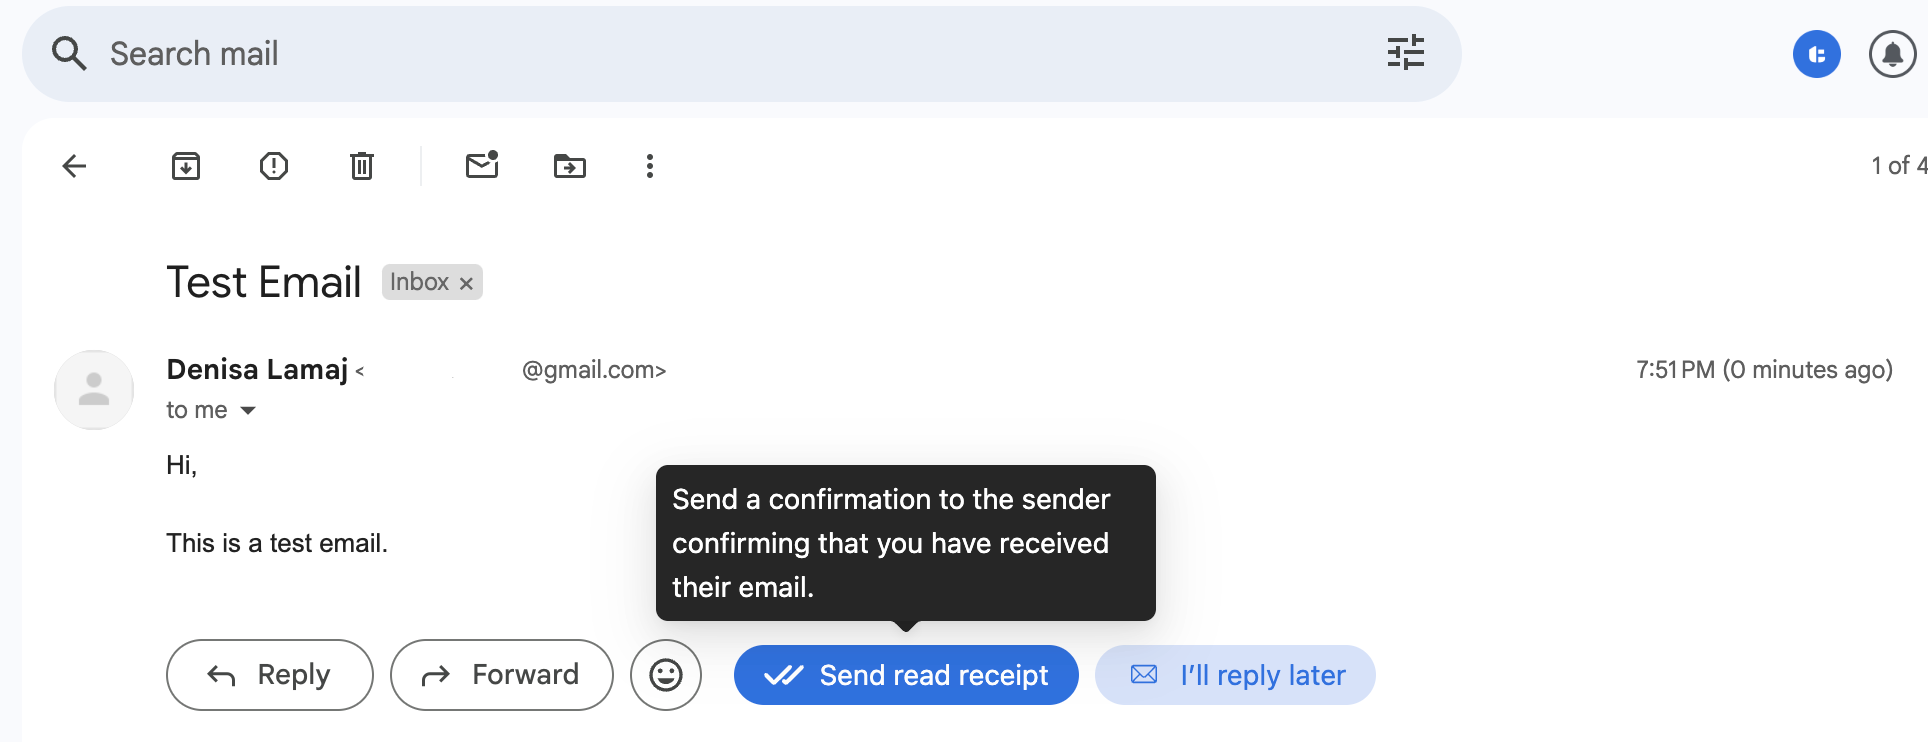
Task: Remove the Inbox label from the email
Action: pyautogui.click(x=465, y=282)
